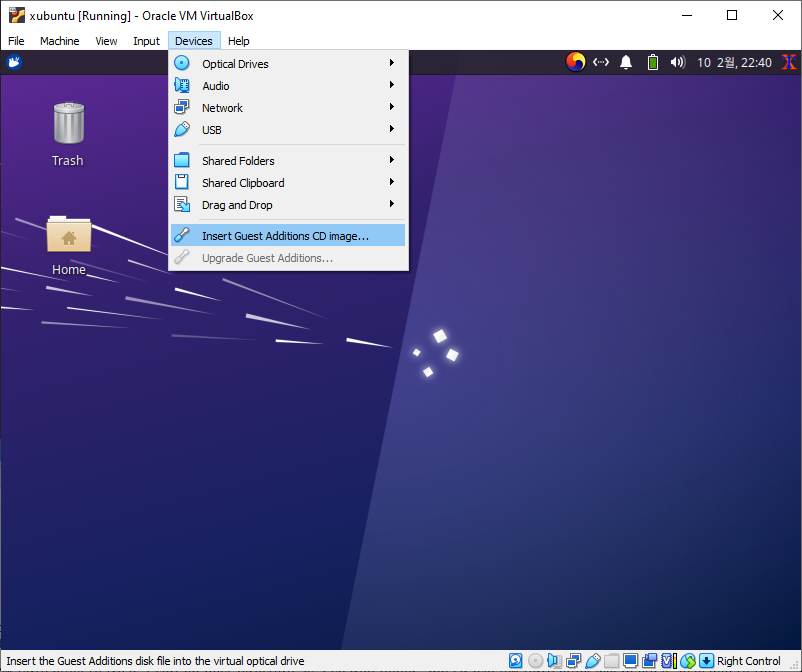
Task: Open the notification bell in guest panel
Action: pyautogui.click(x=626, y=62)
